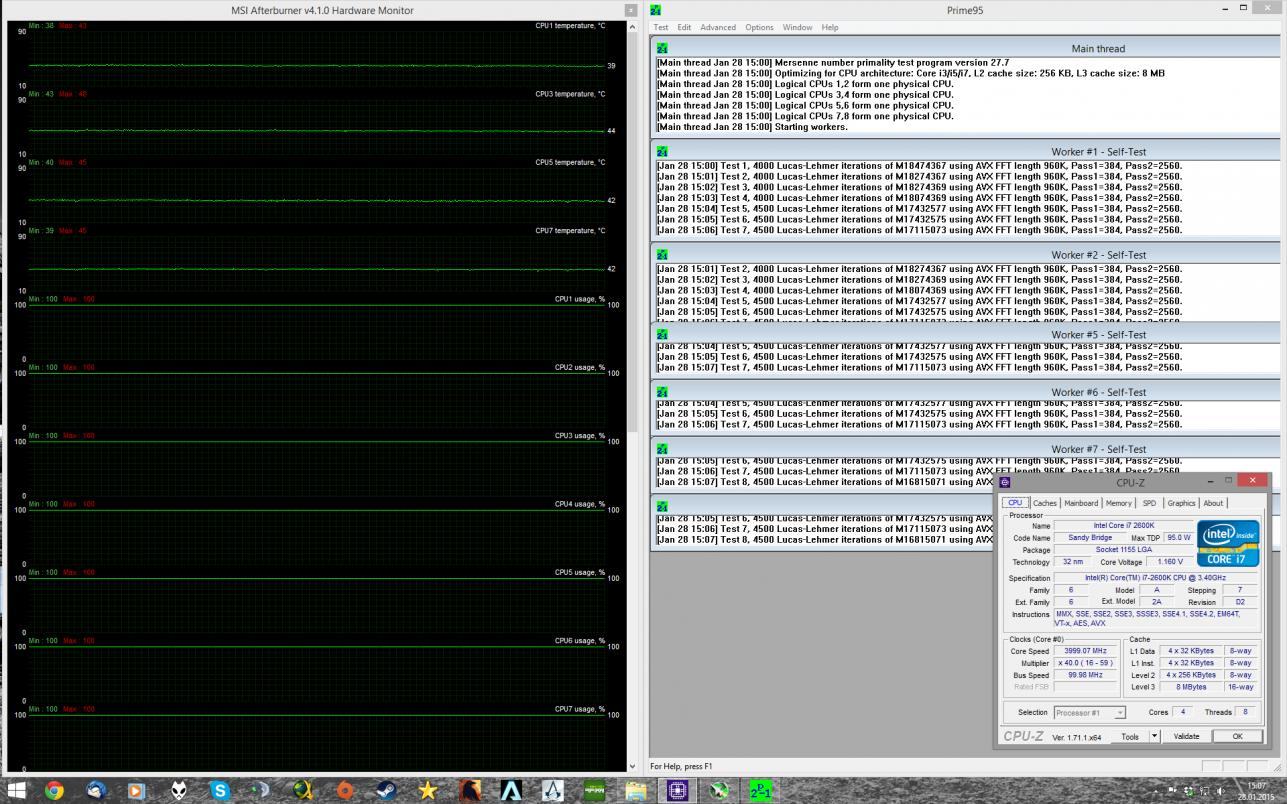Image resolution: width=1287 pixels, height=804 pixels.
Task: Click the yellow star taskbar icon
Action: (x=428, y=790)
